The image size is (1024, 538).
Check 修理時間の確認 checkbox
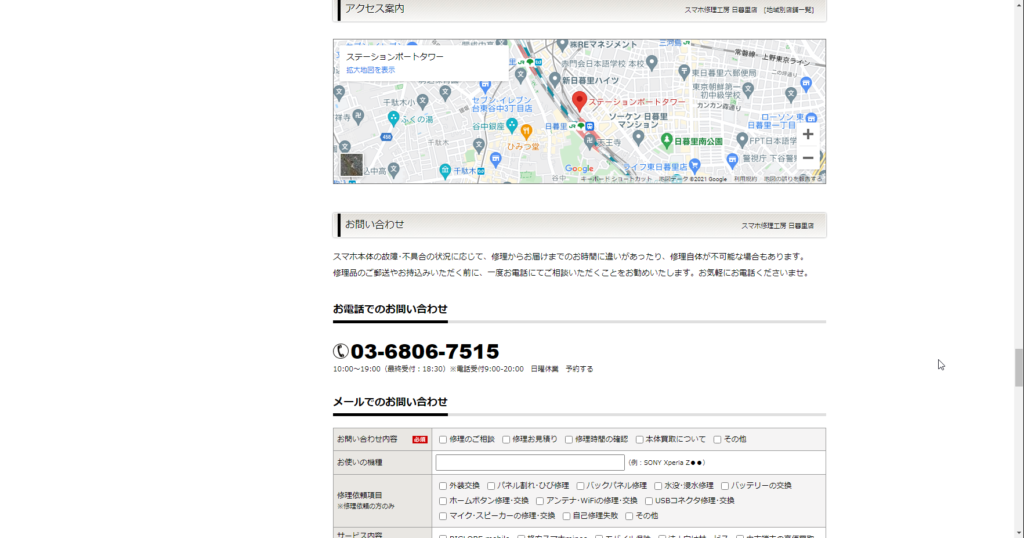(x=569, y=439)
